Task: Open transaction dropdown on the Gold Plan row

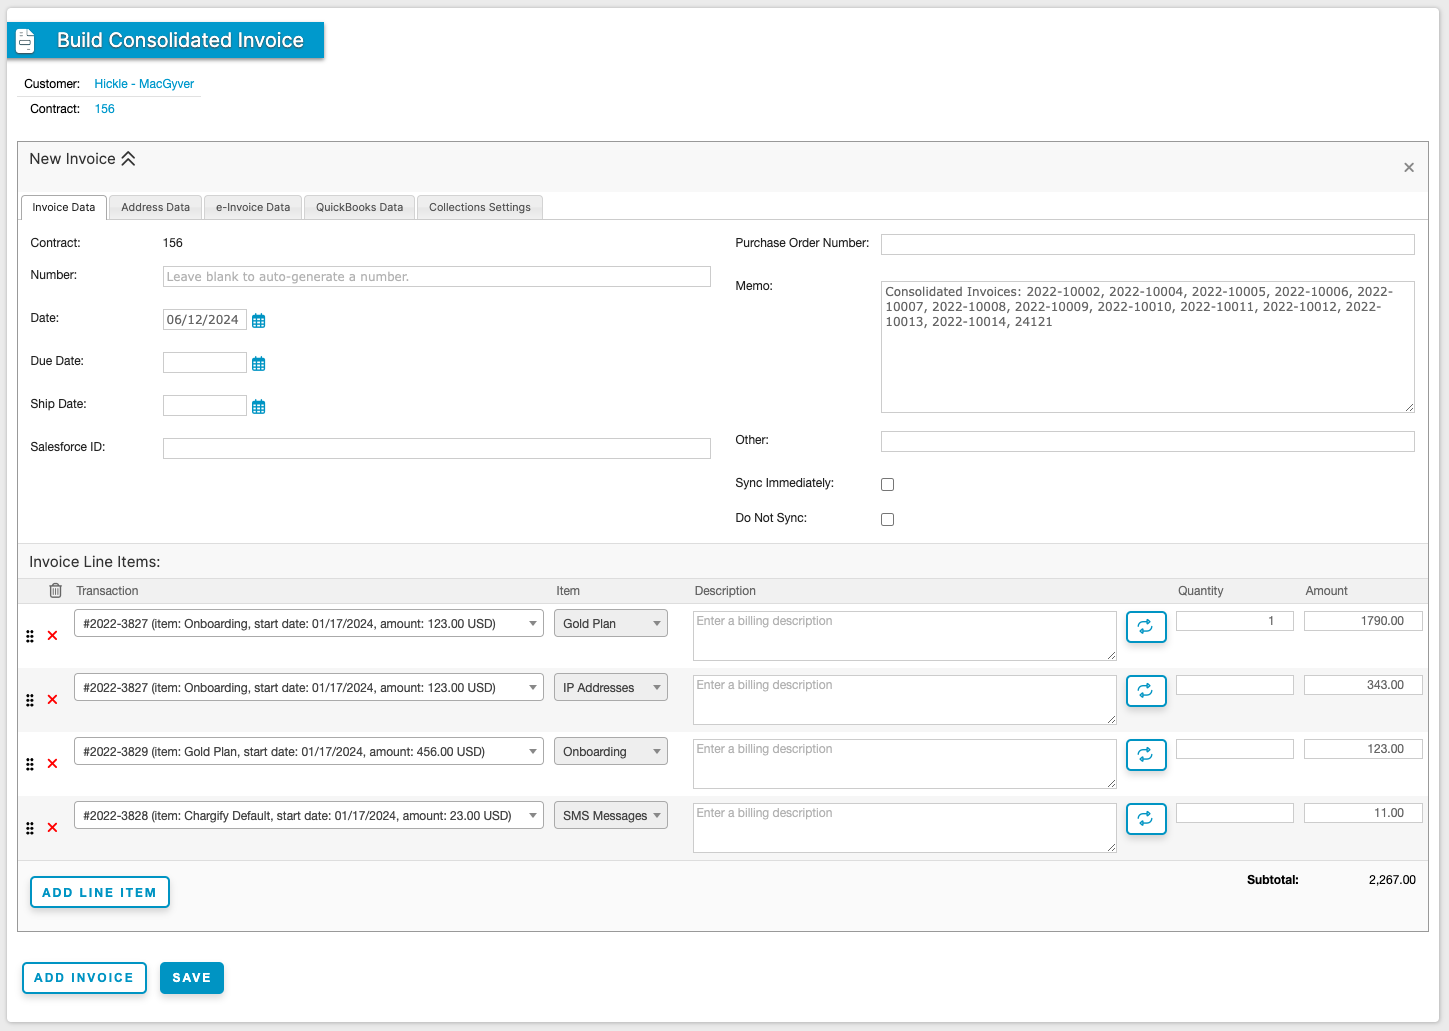Action: click(x=309, y=624)
